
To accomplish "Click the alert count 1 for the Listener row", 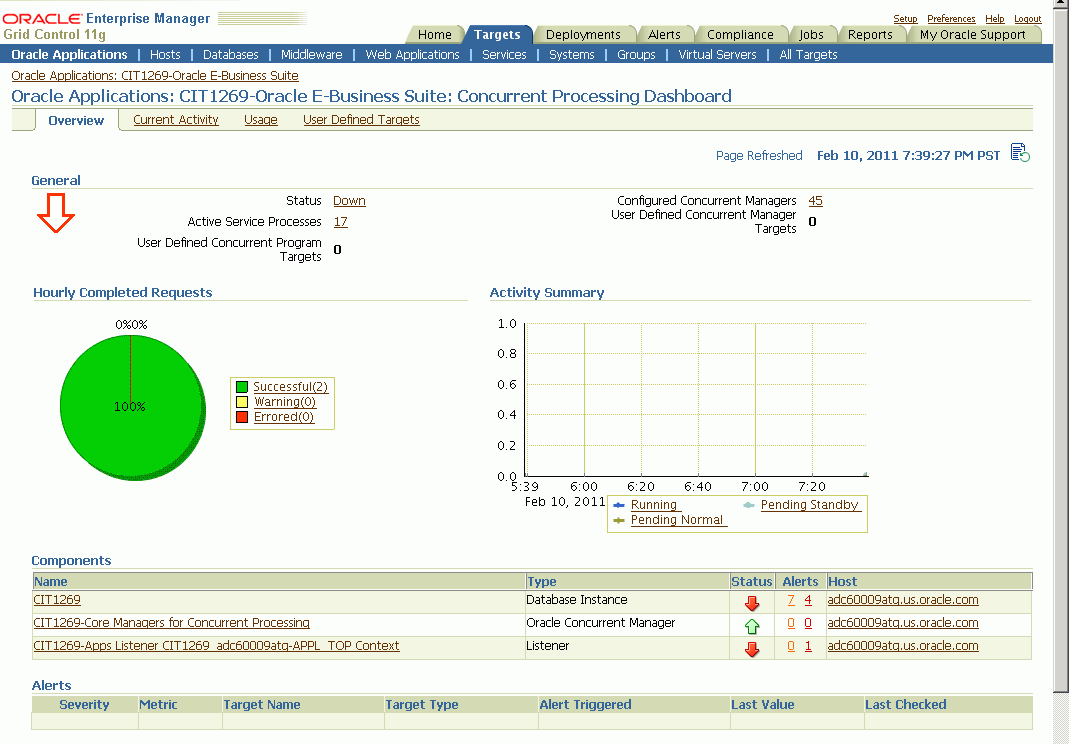I will click(808, 646).
